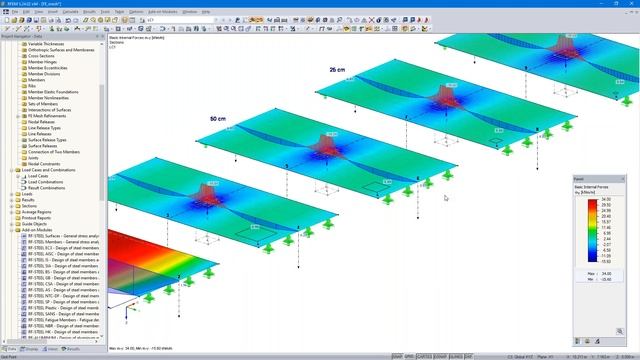Switch to the Display navigator tab
Image resolution: width=640 pixels, height=360 pixels.
[29, 349]
